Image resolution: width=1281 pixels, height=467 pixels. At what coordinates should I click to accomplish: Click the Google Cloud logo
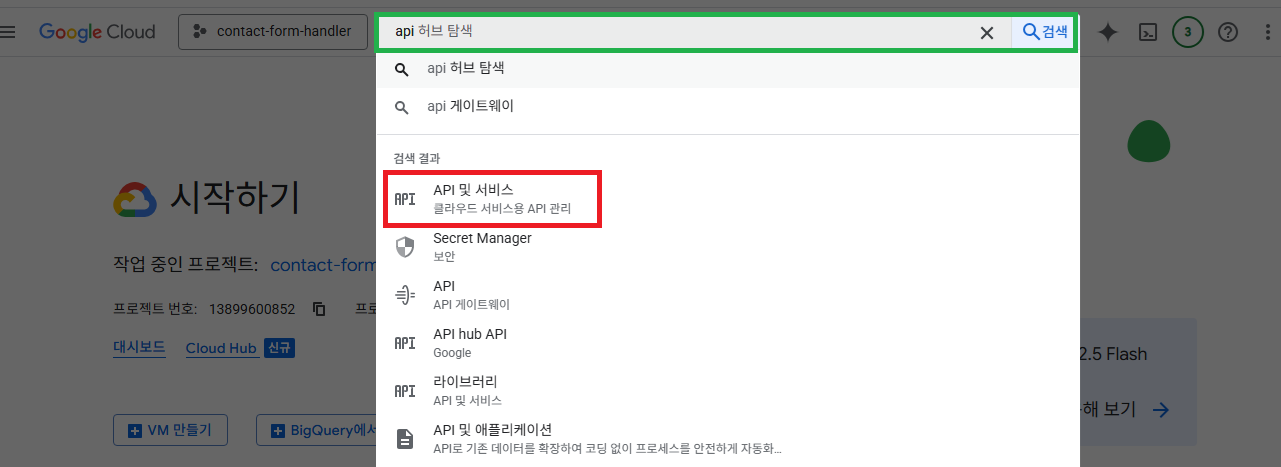97,32
